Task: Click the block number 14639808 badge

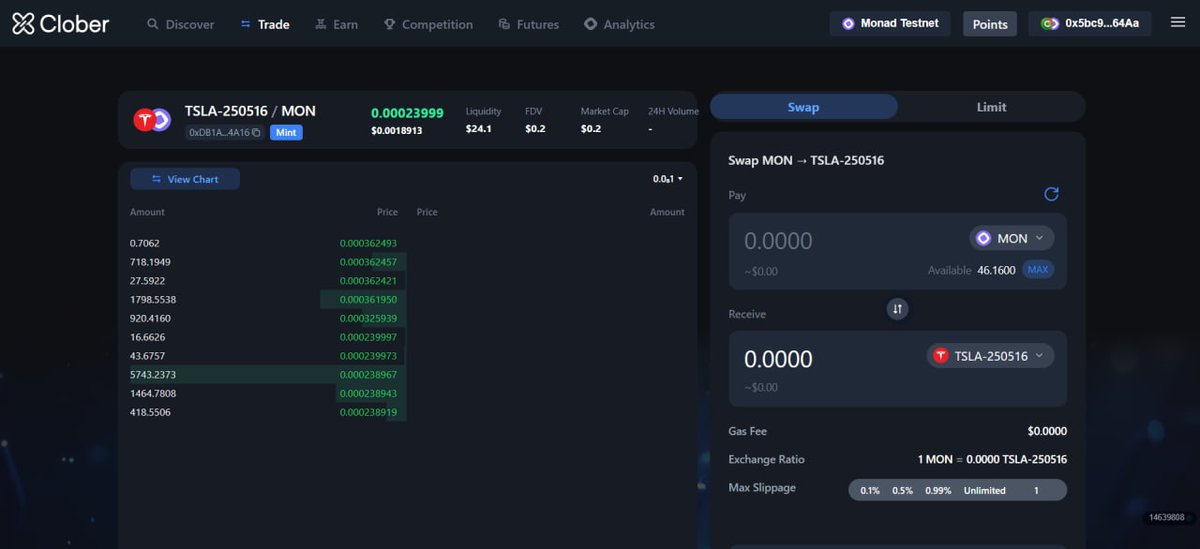Action: point(1167,517)
